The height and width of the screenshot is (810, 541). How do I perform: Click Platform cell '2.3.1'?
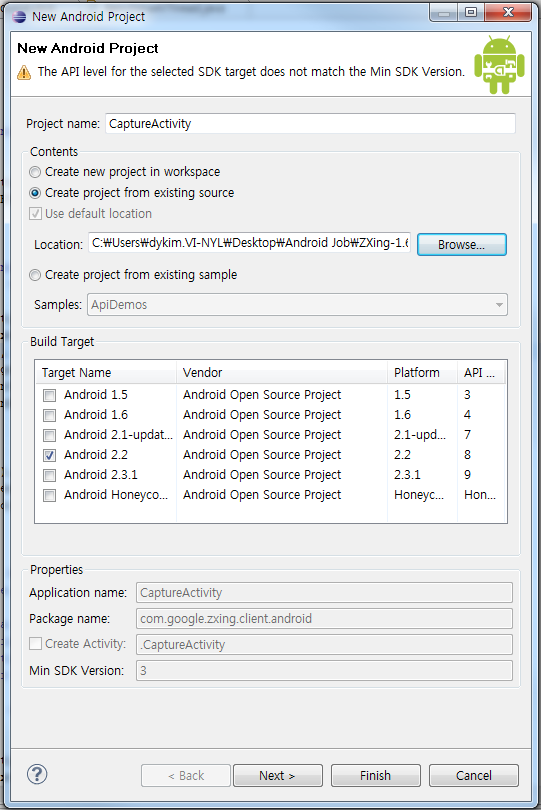(407, 475)
